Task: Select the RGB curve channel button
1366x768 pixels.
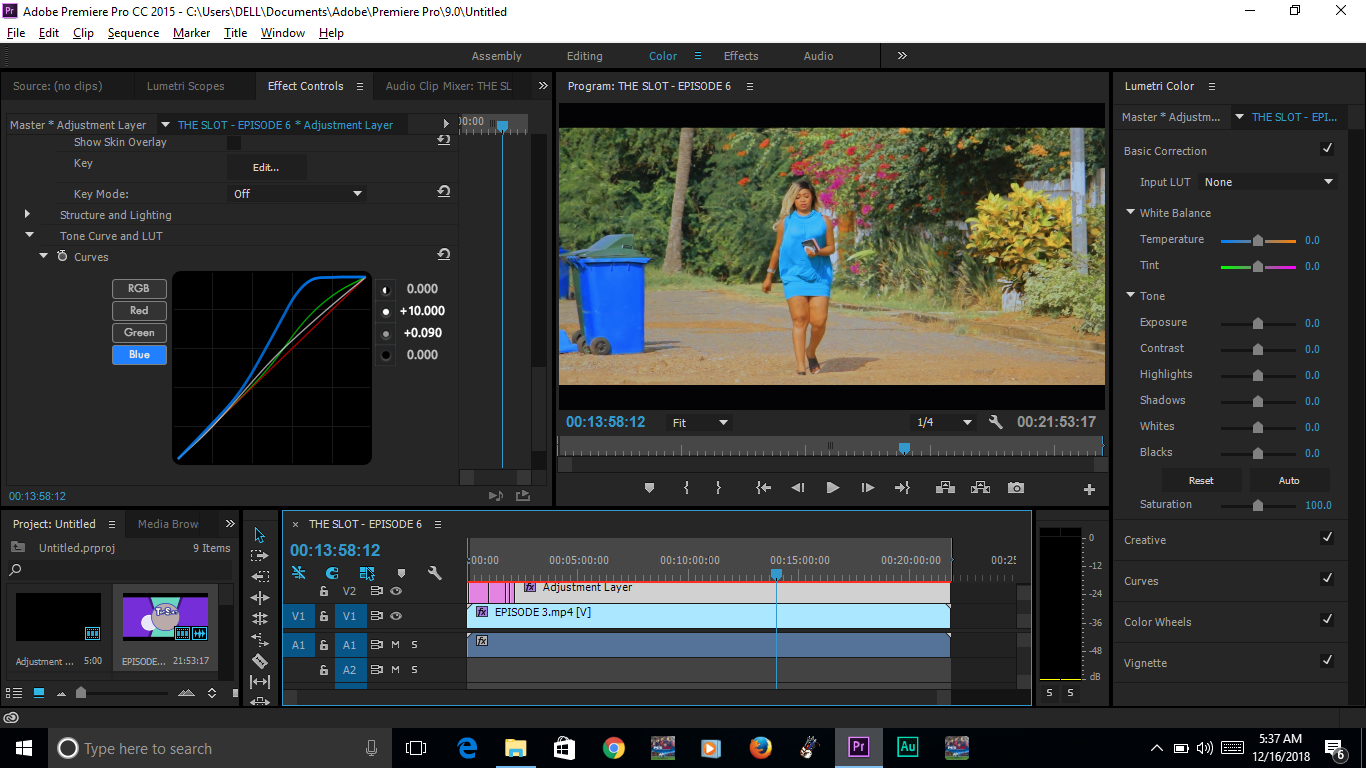Action: [139, 288]
